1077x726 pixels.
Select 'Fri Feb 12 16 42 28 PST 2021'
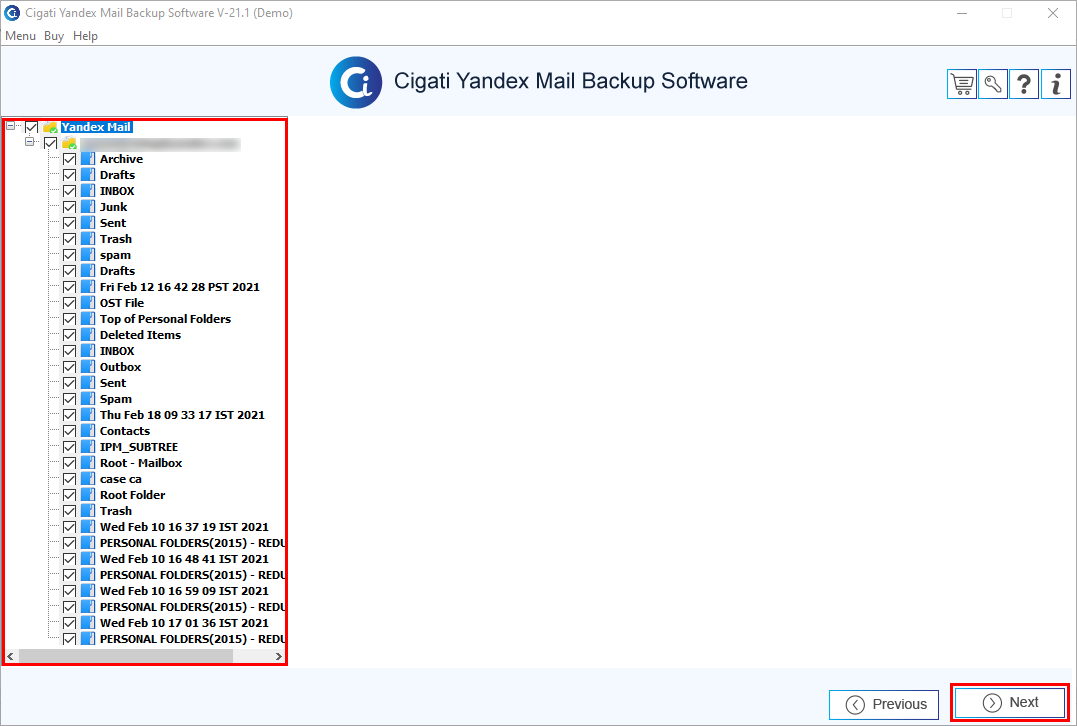(x=180, y=287)
